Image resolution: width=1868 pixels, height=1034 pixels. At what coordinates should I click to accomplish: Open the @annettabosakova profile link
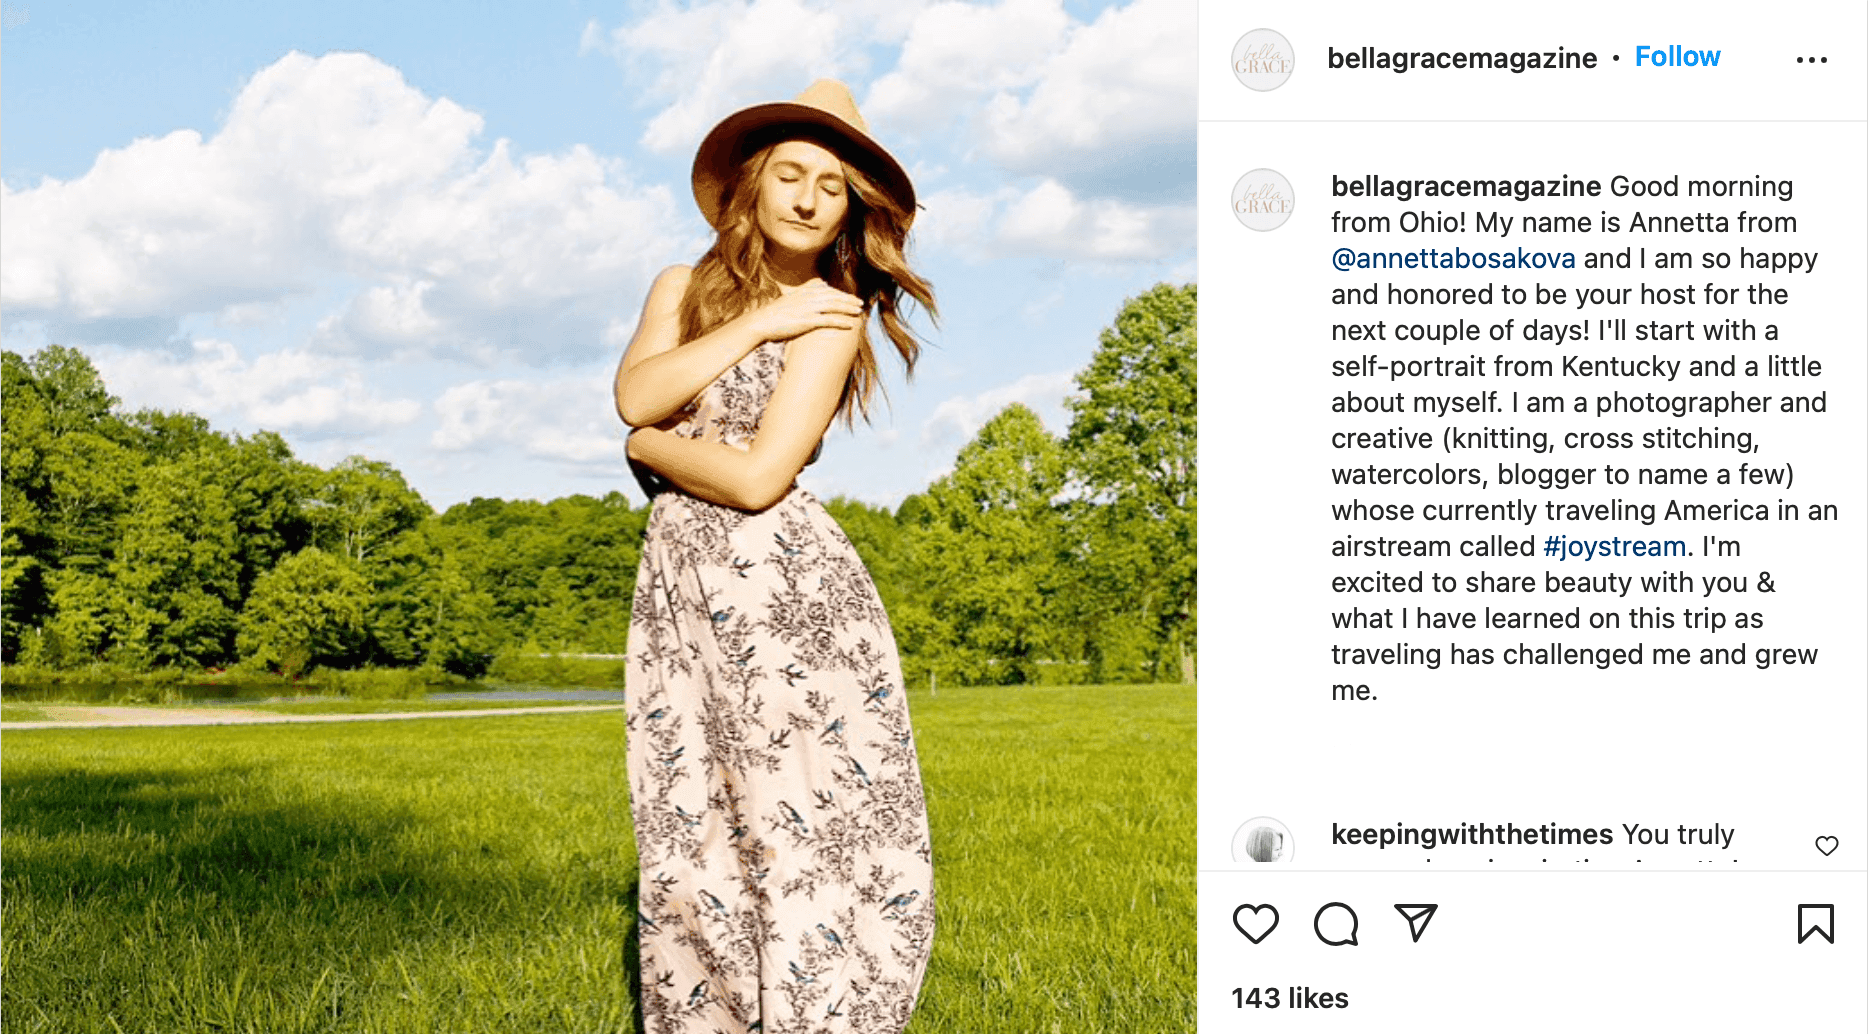[x=1452, y=258]
